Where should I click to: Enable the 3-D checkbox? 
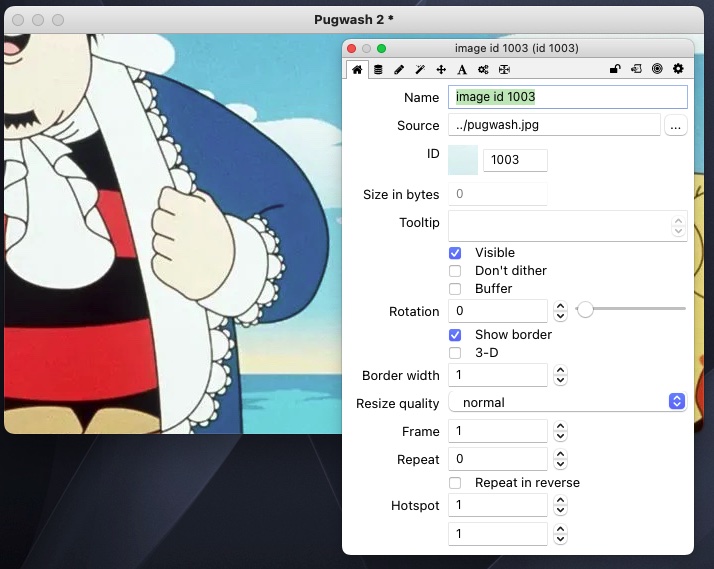pyautogui.click(x=455, y=353)
